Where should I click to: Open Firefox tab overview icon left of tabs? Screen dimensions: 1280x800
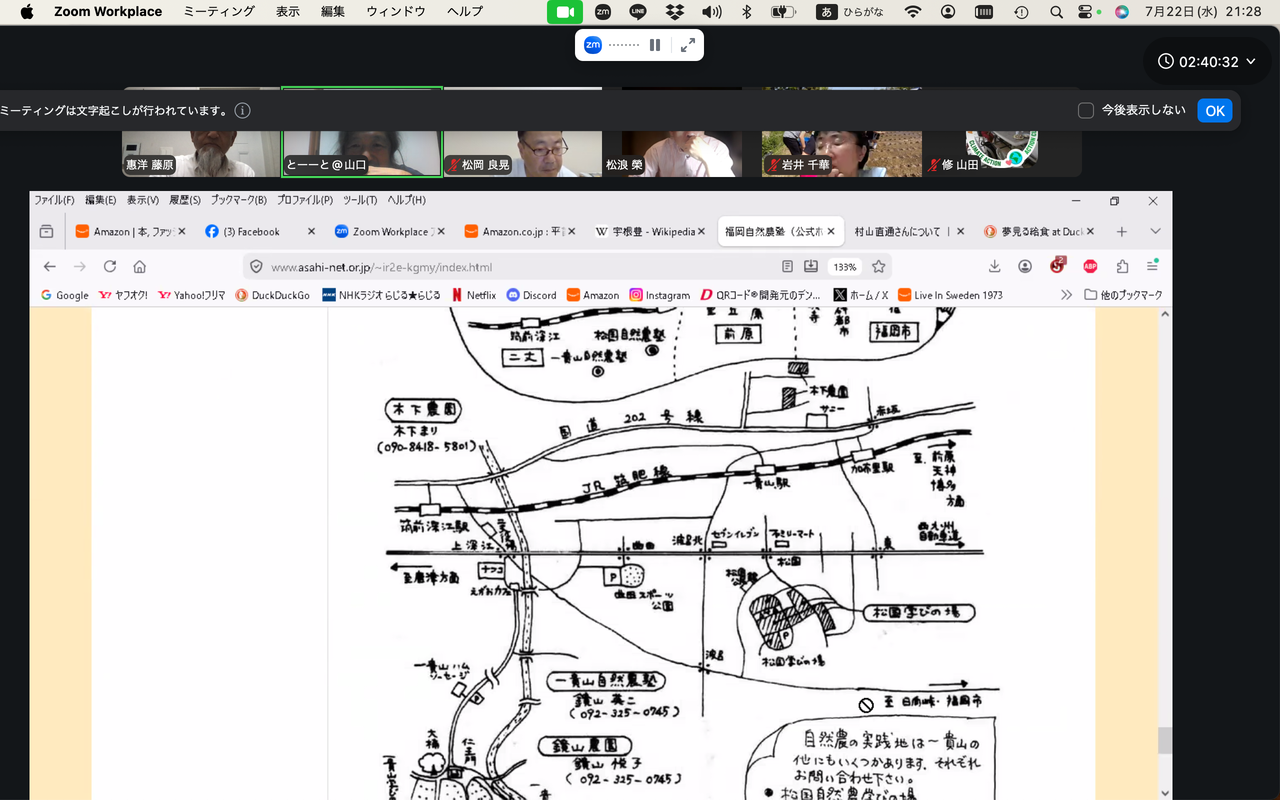(x=46, y=231)
